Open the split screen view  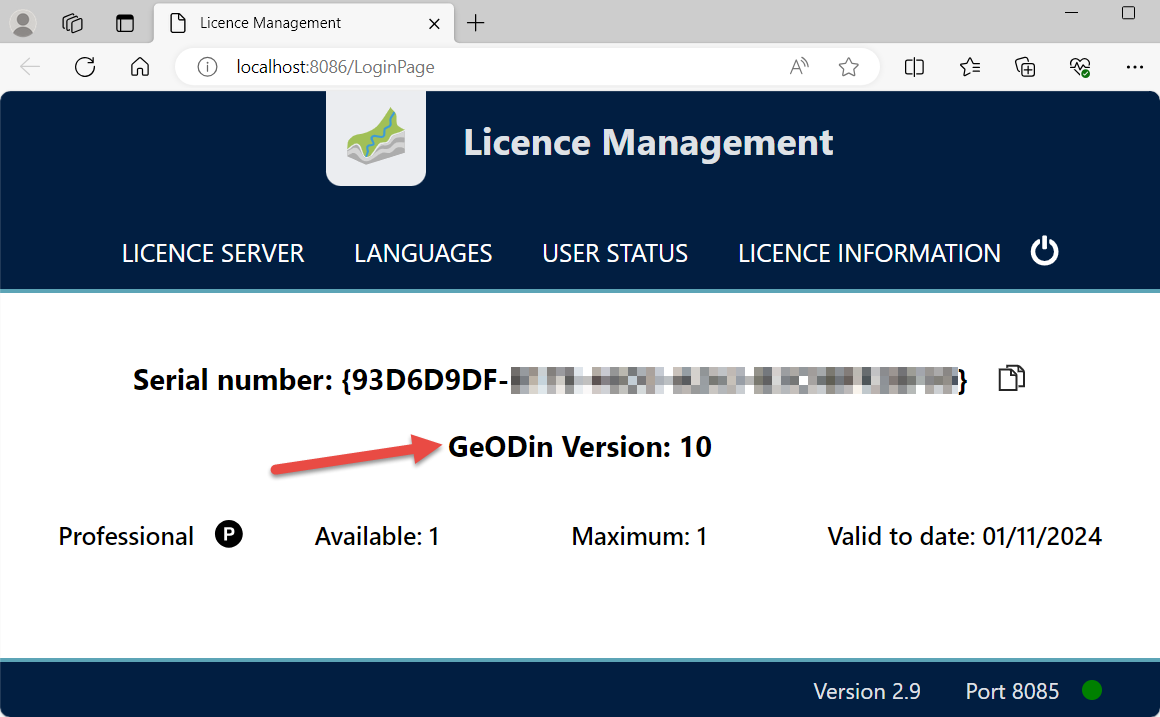[x=914, y=67]
